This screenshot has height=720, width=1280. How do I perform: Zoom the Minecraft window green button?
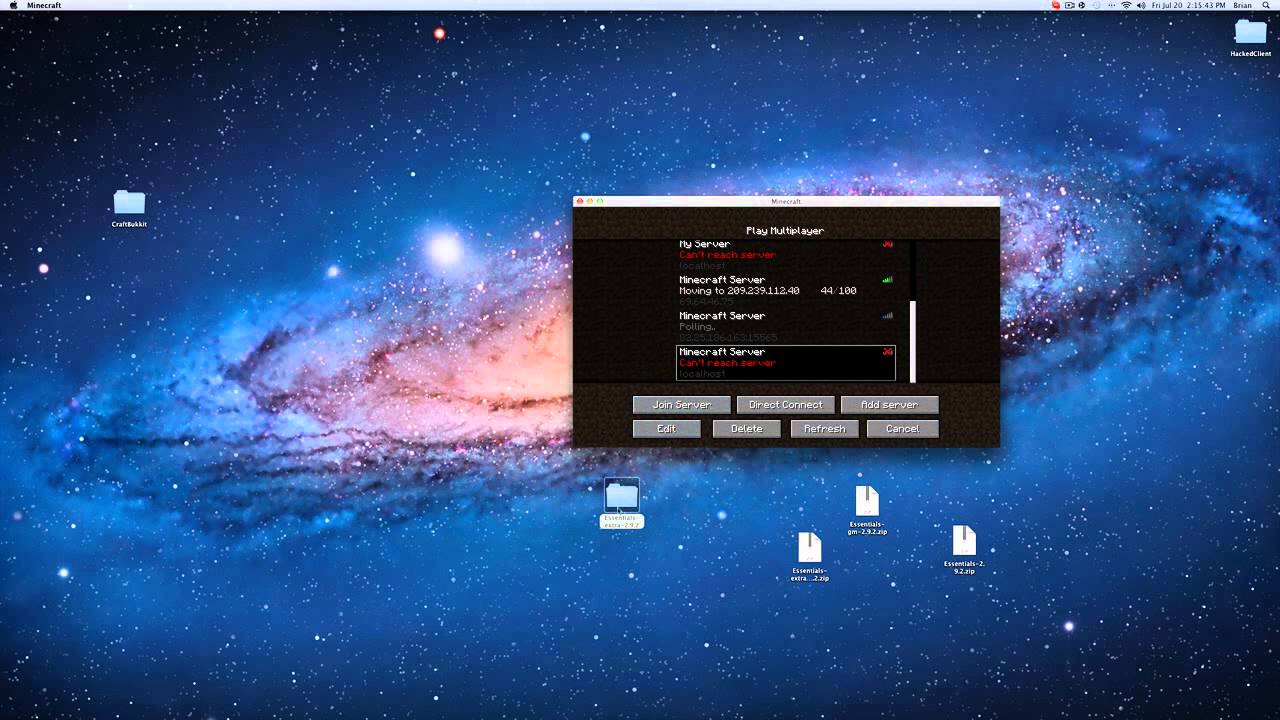tap(599, 201)
